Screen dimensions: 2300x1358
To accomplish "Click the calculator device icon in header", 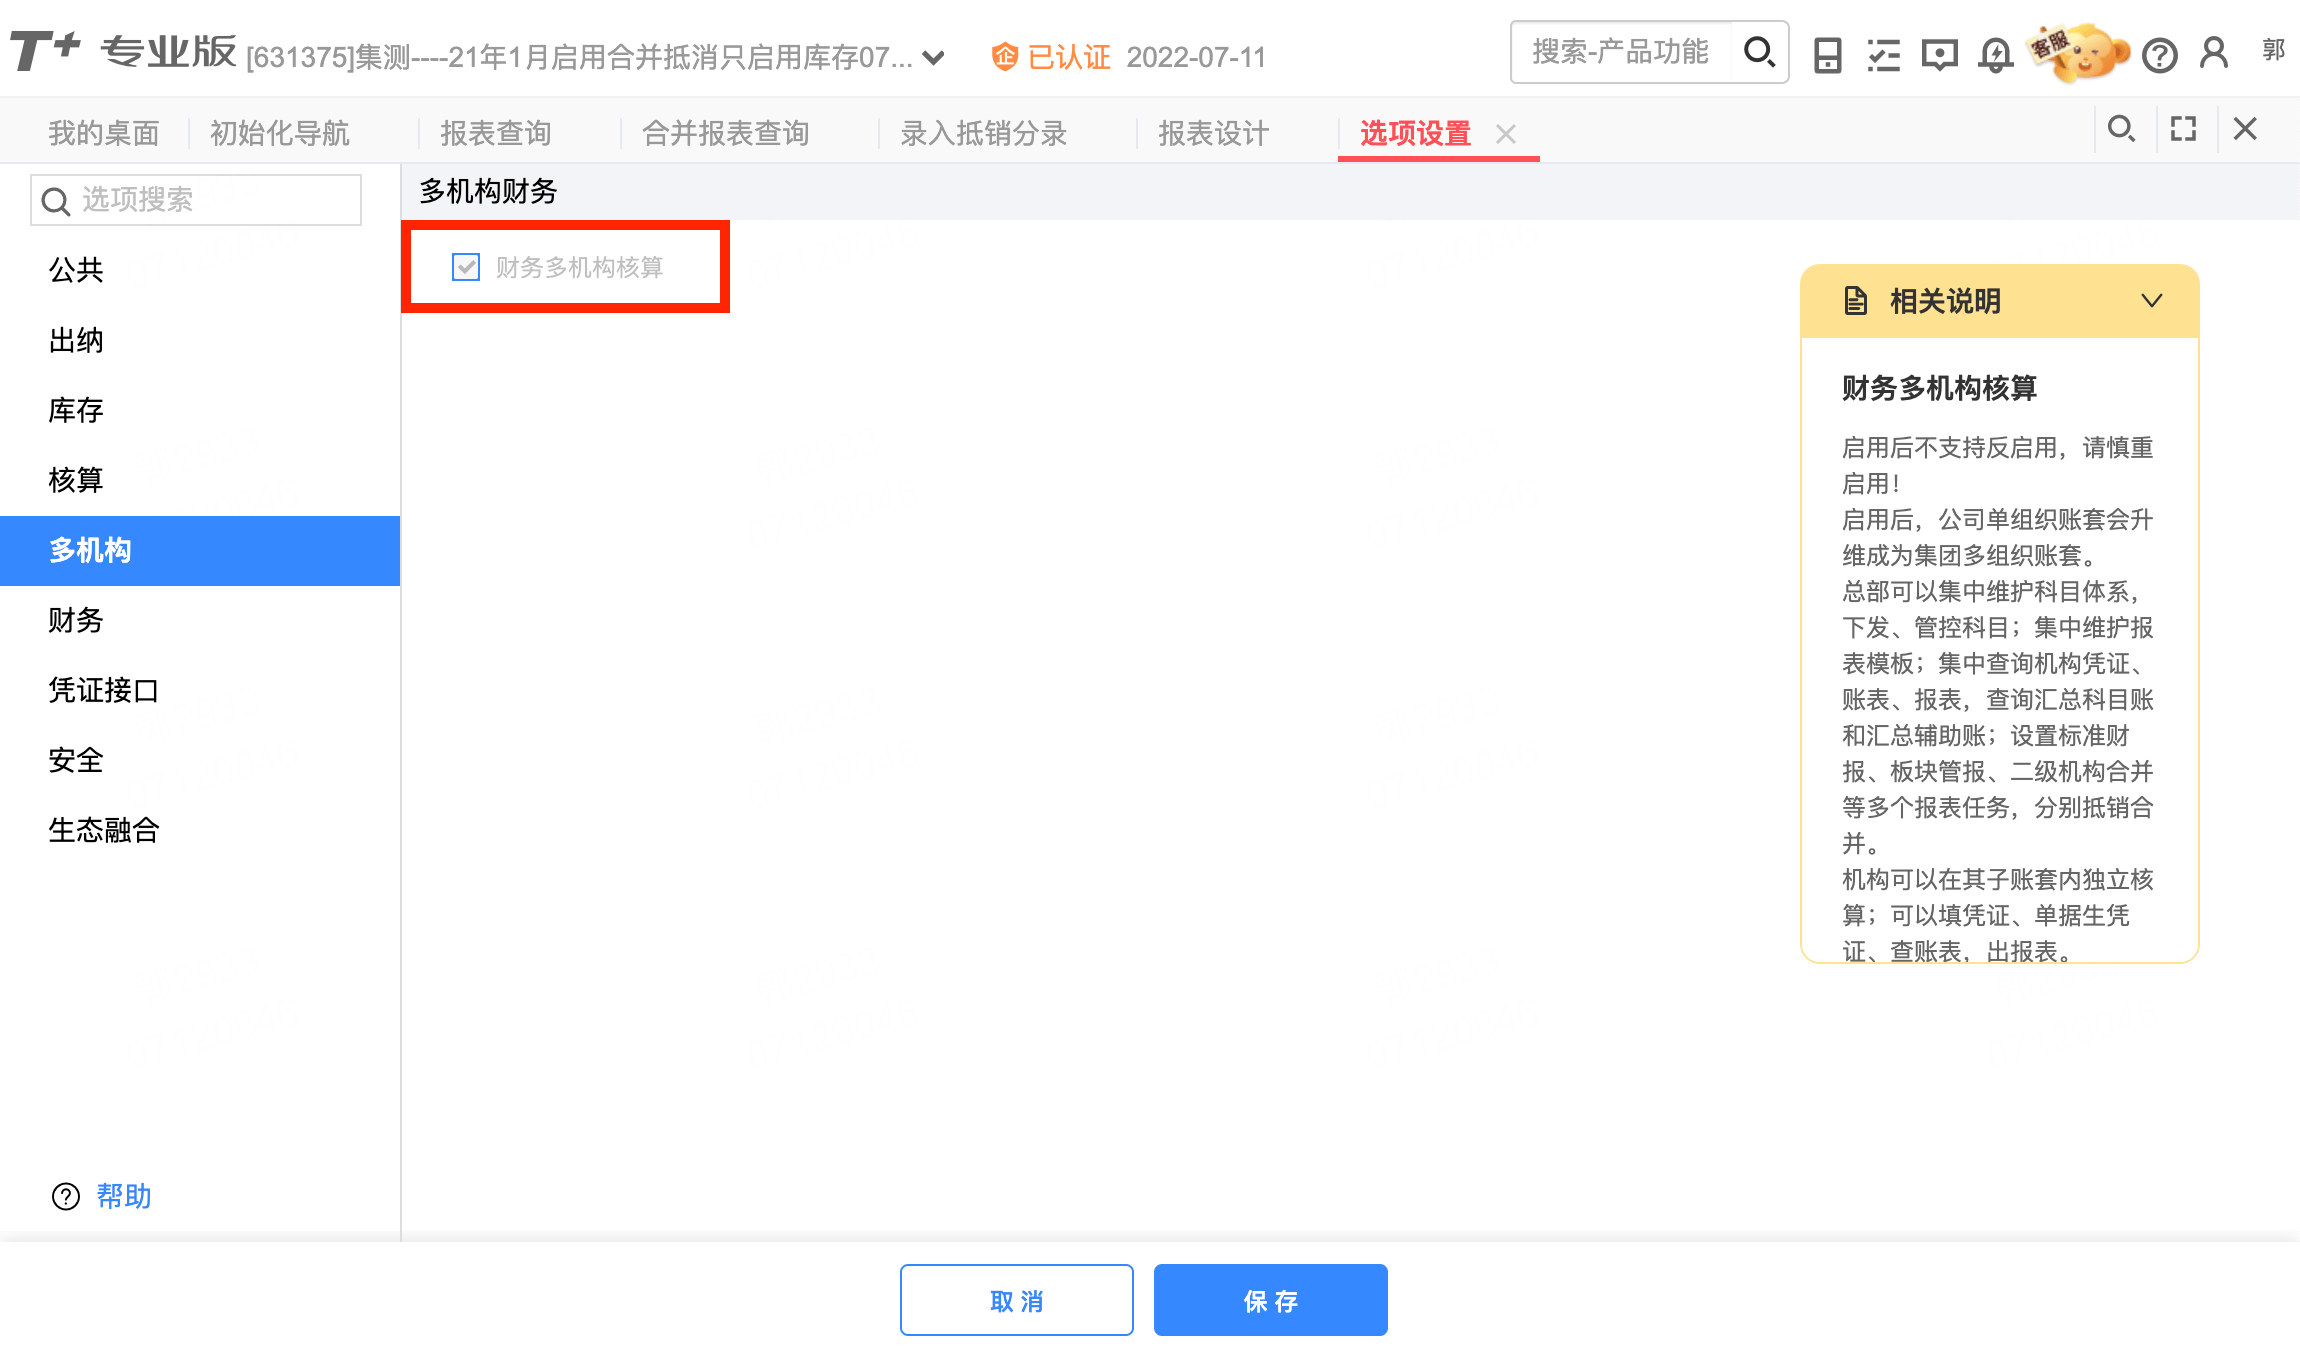I will point(1827,55).
